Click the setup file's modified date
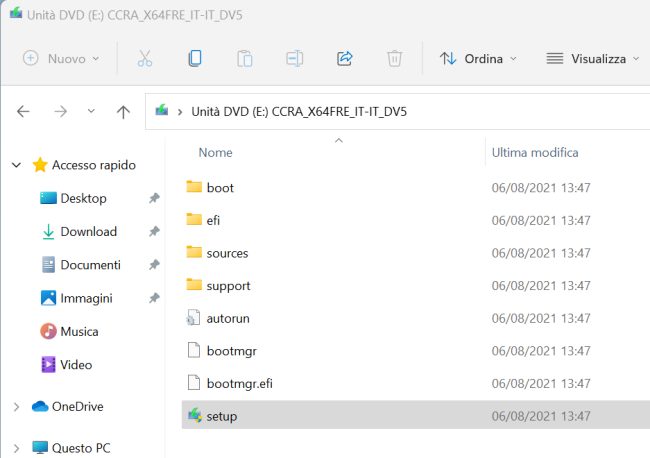650x458 pixels. point(541,416)
